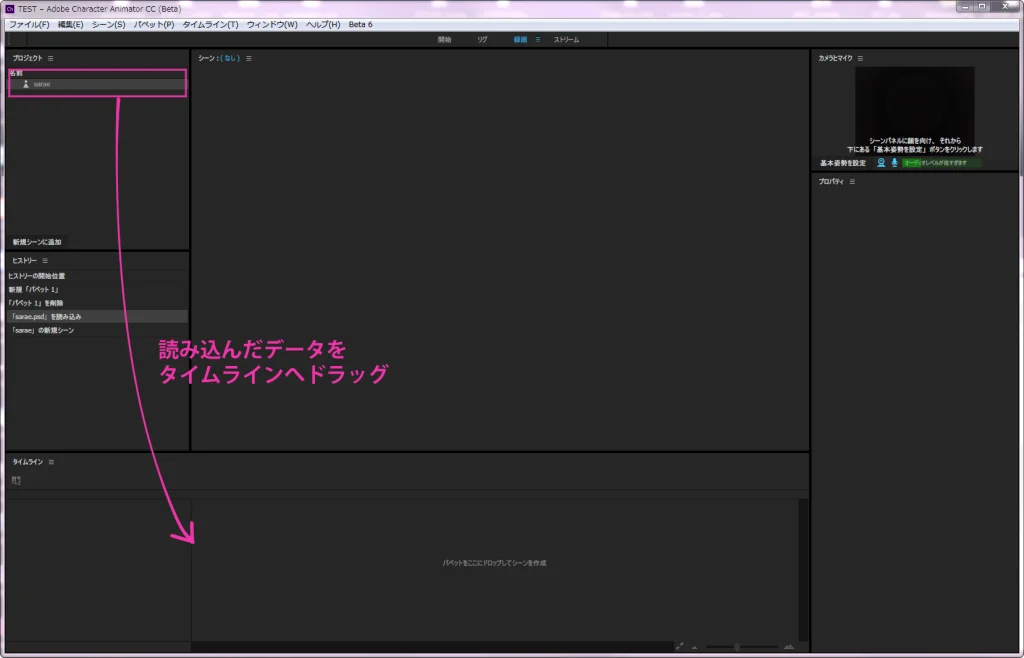Open the シーン(S) menu
This screenshot has width=1024, height=658.
[108, 24]
